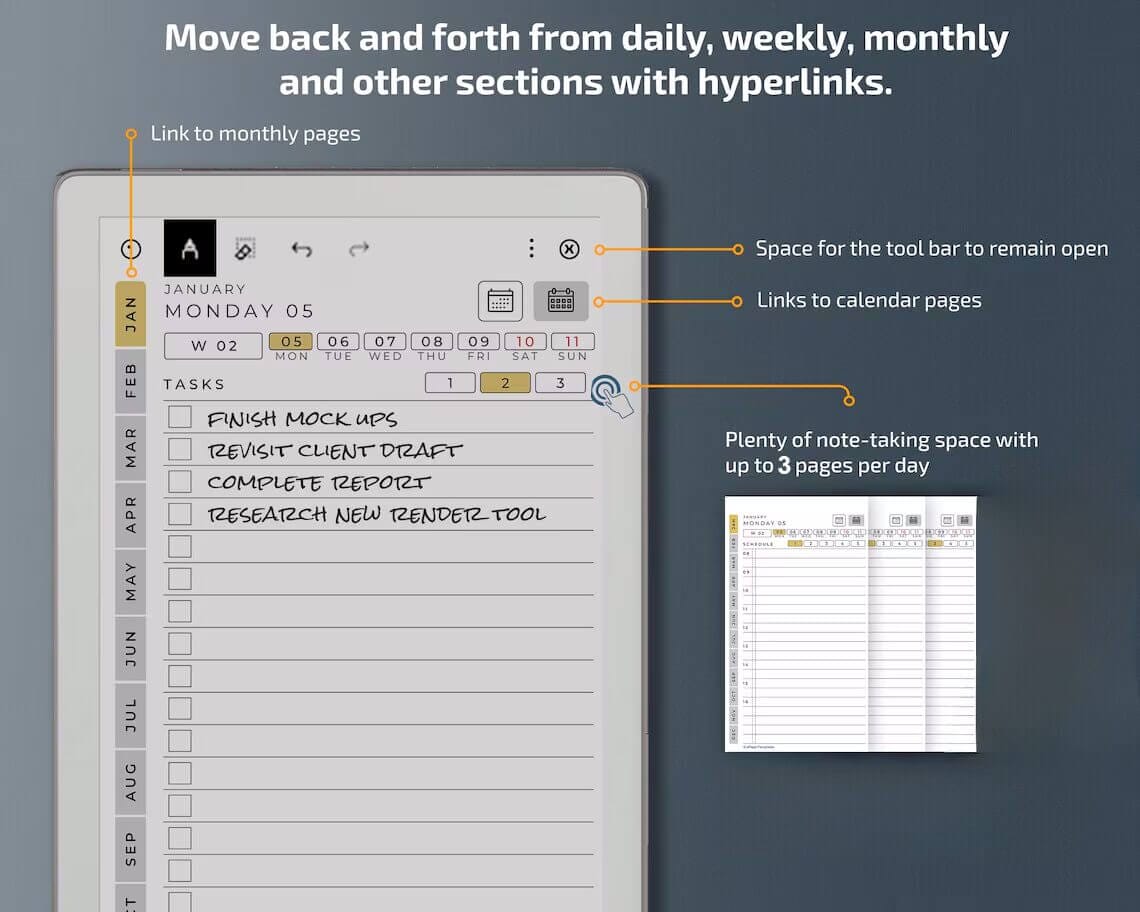Screen dimensions: 1140x912
Task: Click the redo arrow
Action: (359, 249)
